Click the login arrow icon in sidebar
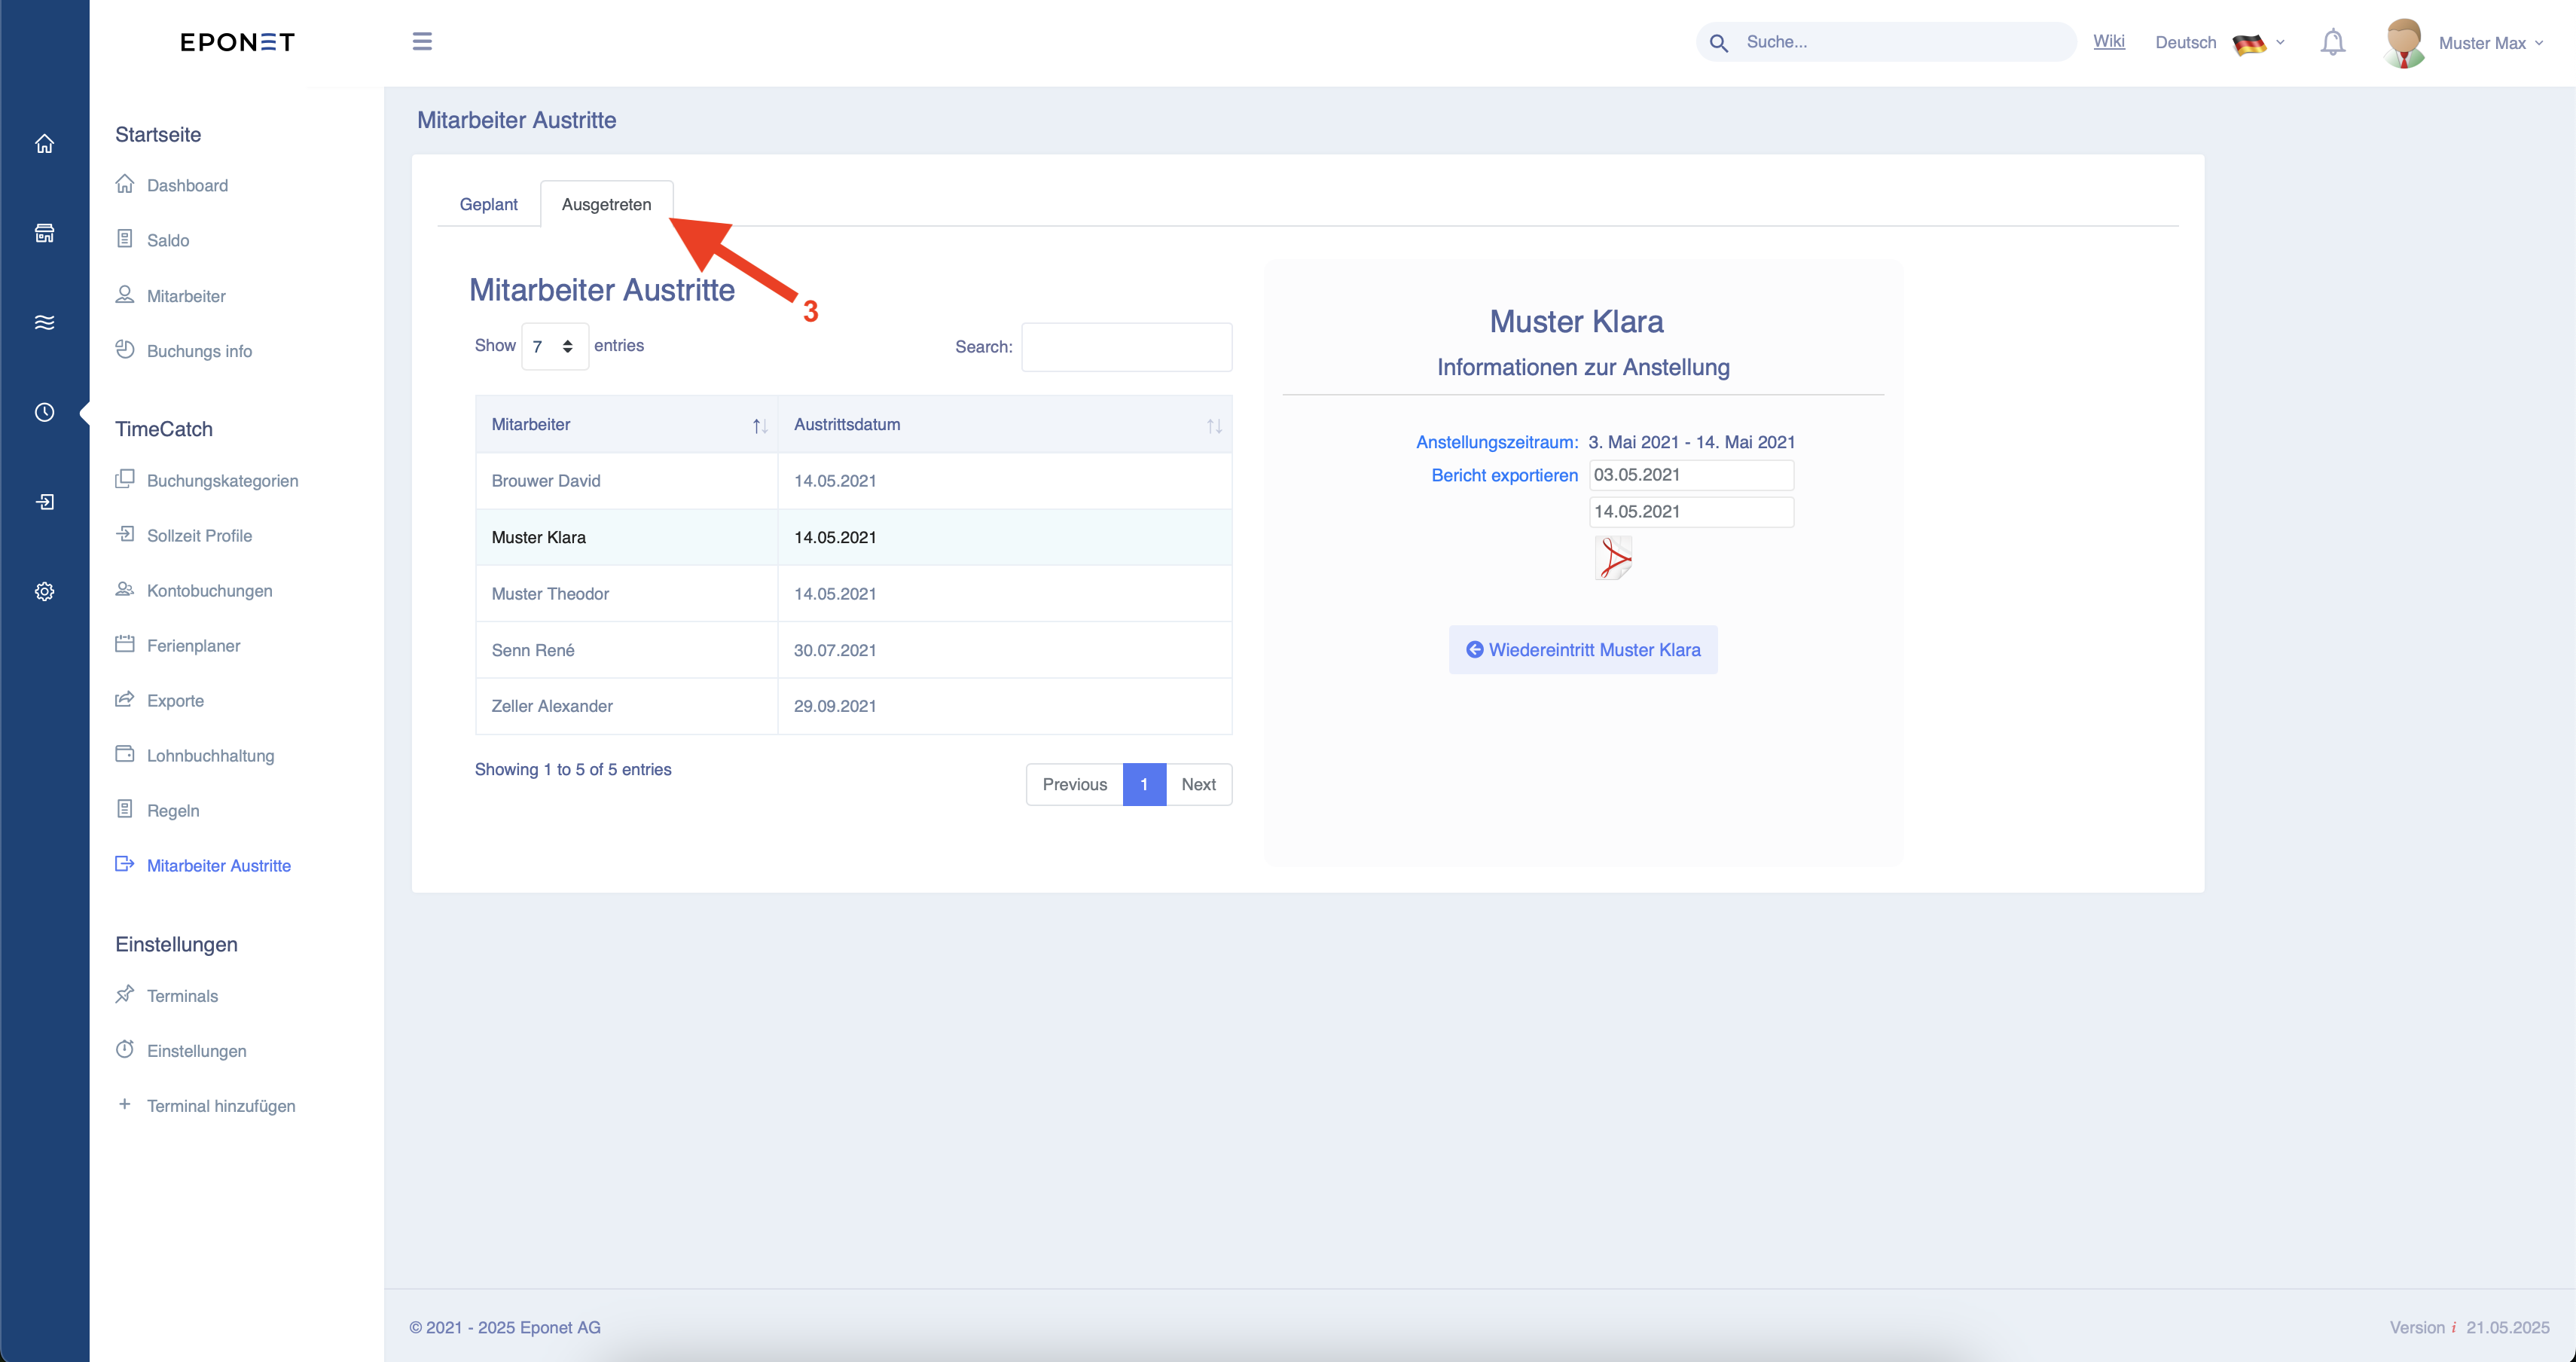This screenshot has width=2576, height=1362. pos(44,502)
